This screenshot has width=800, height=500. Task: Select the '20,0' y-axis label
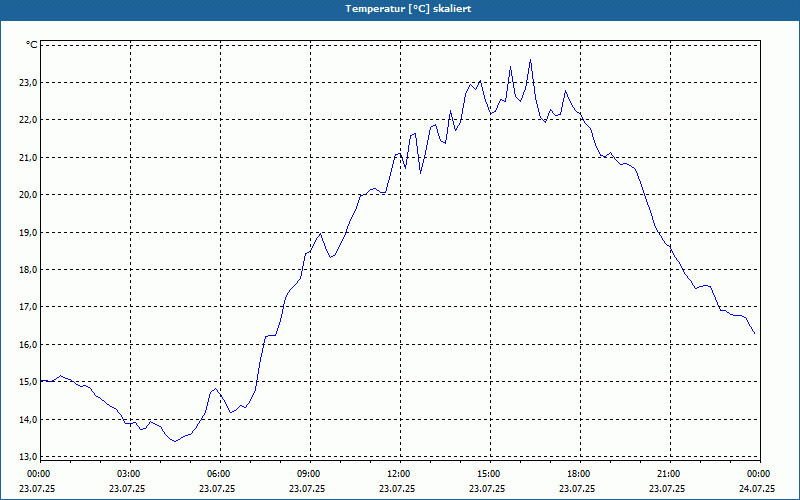tap(29, 195)
